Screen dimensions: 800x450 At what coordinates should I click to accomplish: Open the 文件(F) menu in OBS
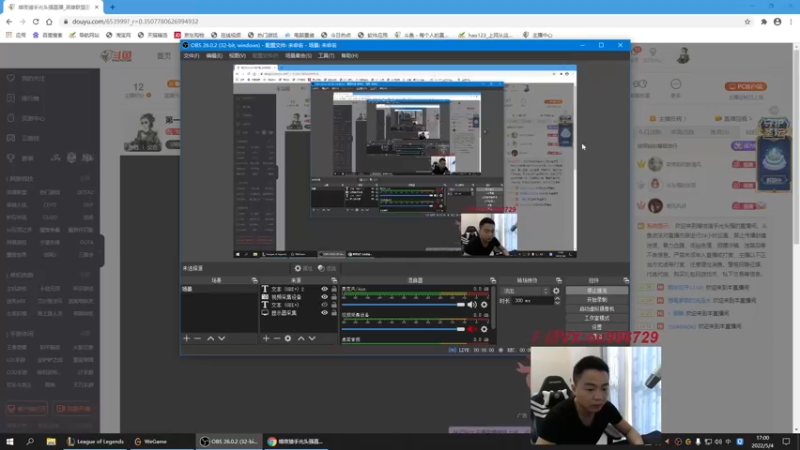[x=191, y=56]
